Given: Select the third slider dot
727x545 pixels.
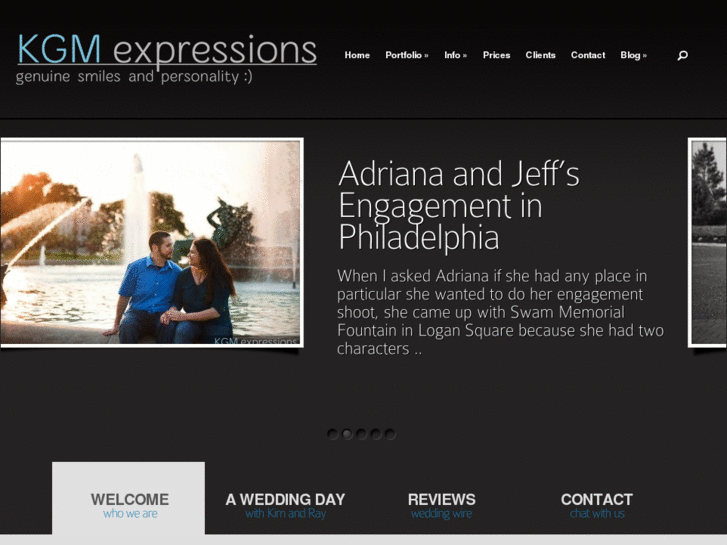Looking at the screenshot, I should point(361,434).
